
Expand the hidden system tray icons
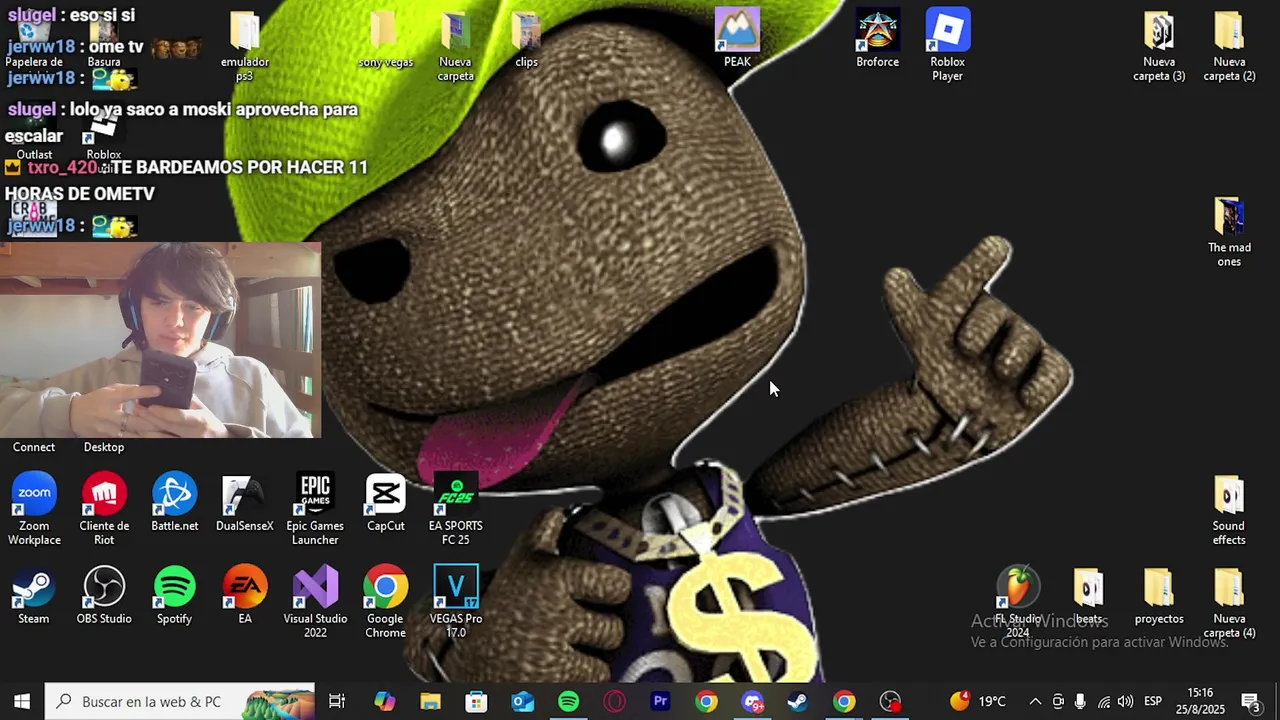[x=1035, y=701]
